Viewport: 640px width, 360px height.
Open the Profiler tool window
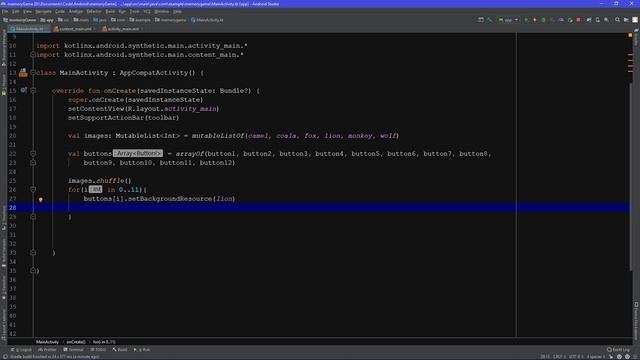[47, 350]
